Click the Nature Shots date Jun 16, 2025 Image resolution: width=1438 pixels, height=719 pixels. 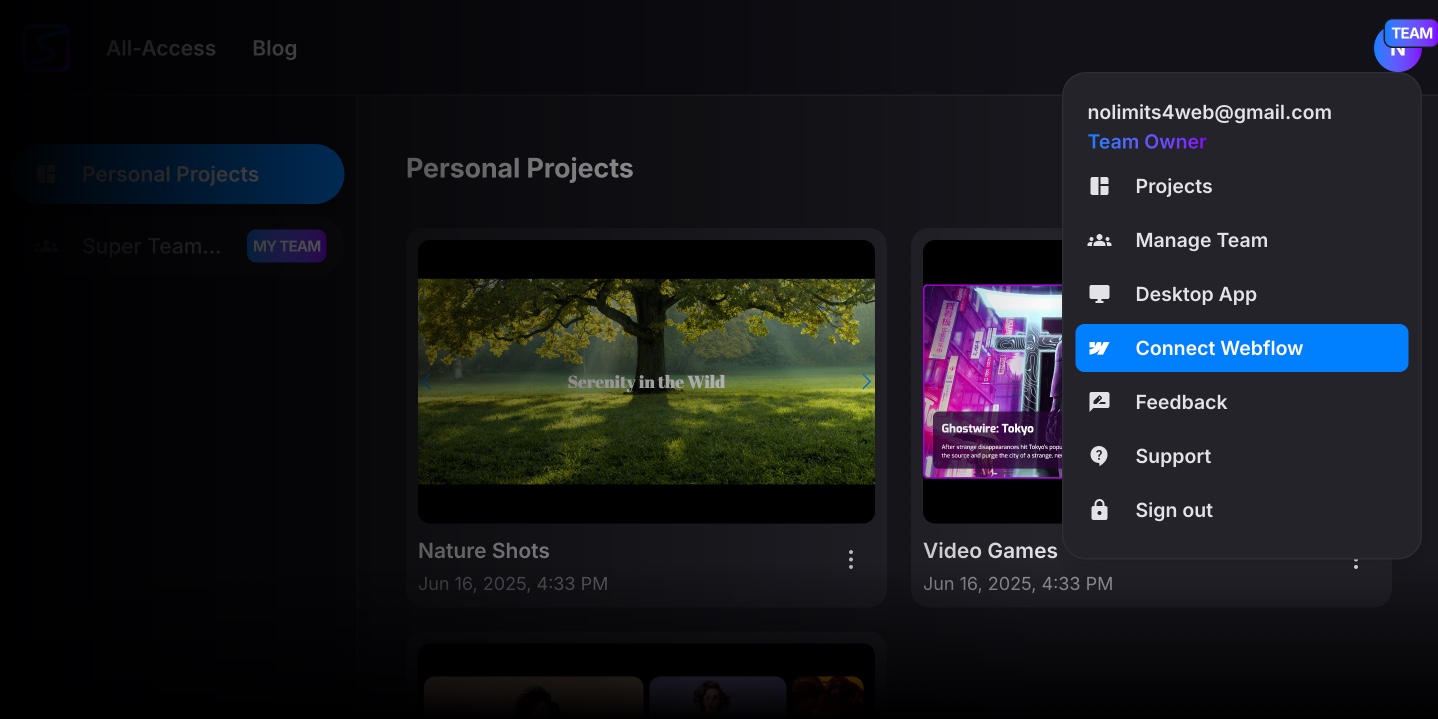click(x=513, y=583)
